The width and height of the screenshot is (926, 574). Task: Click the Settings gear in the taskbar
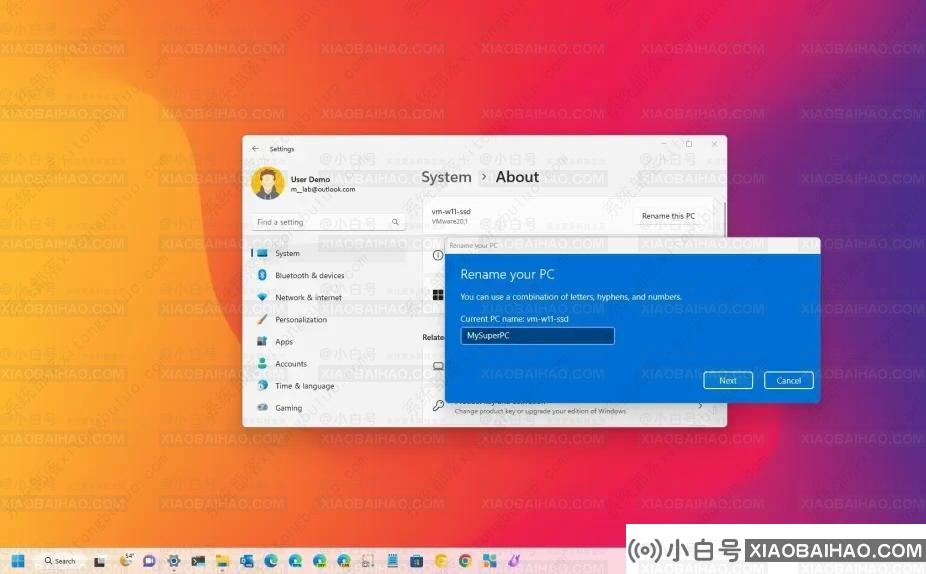174,561
